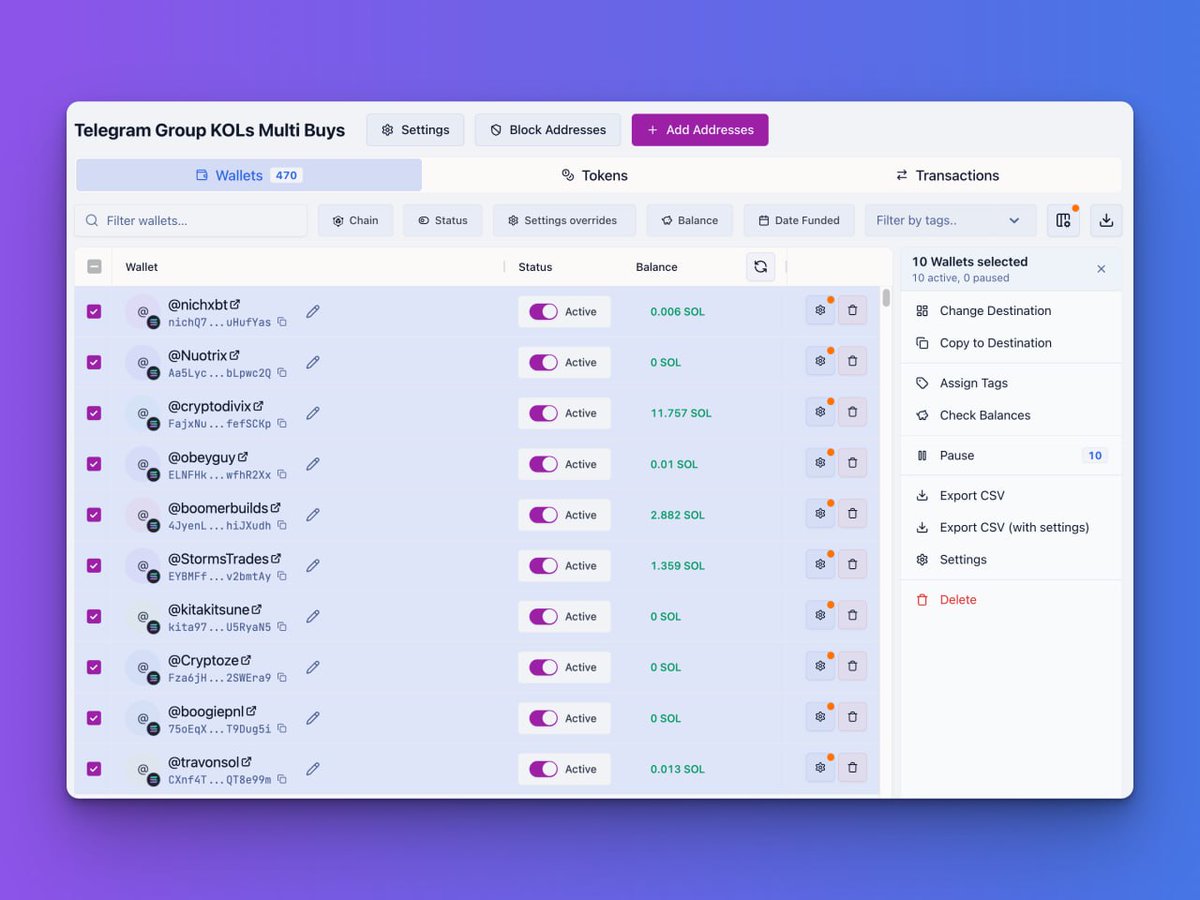Delete the @cryptodivix wallet with trash icon
1200x900 pixels.
click(x=852, y=412)
